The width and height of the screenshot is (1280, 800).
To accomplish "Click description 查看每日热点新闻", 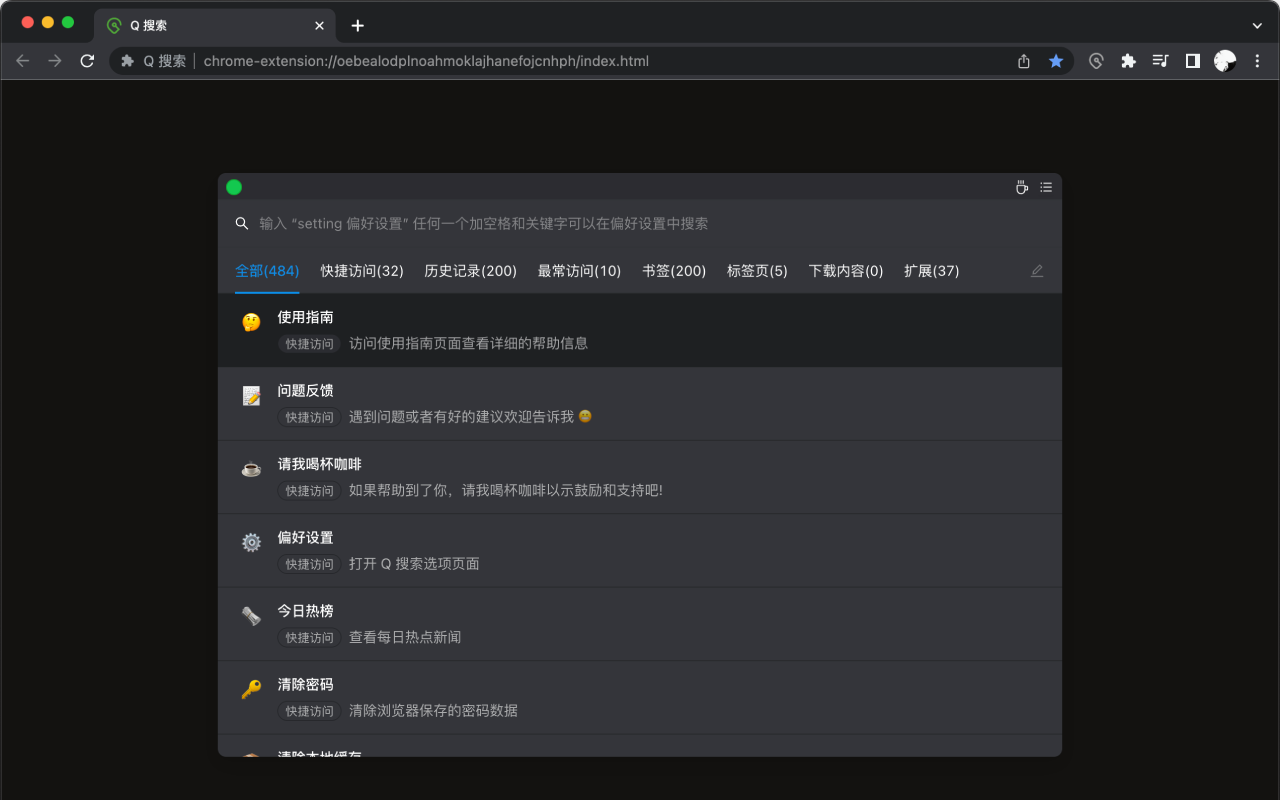I will click(405, 637).
